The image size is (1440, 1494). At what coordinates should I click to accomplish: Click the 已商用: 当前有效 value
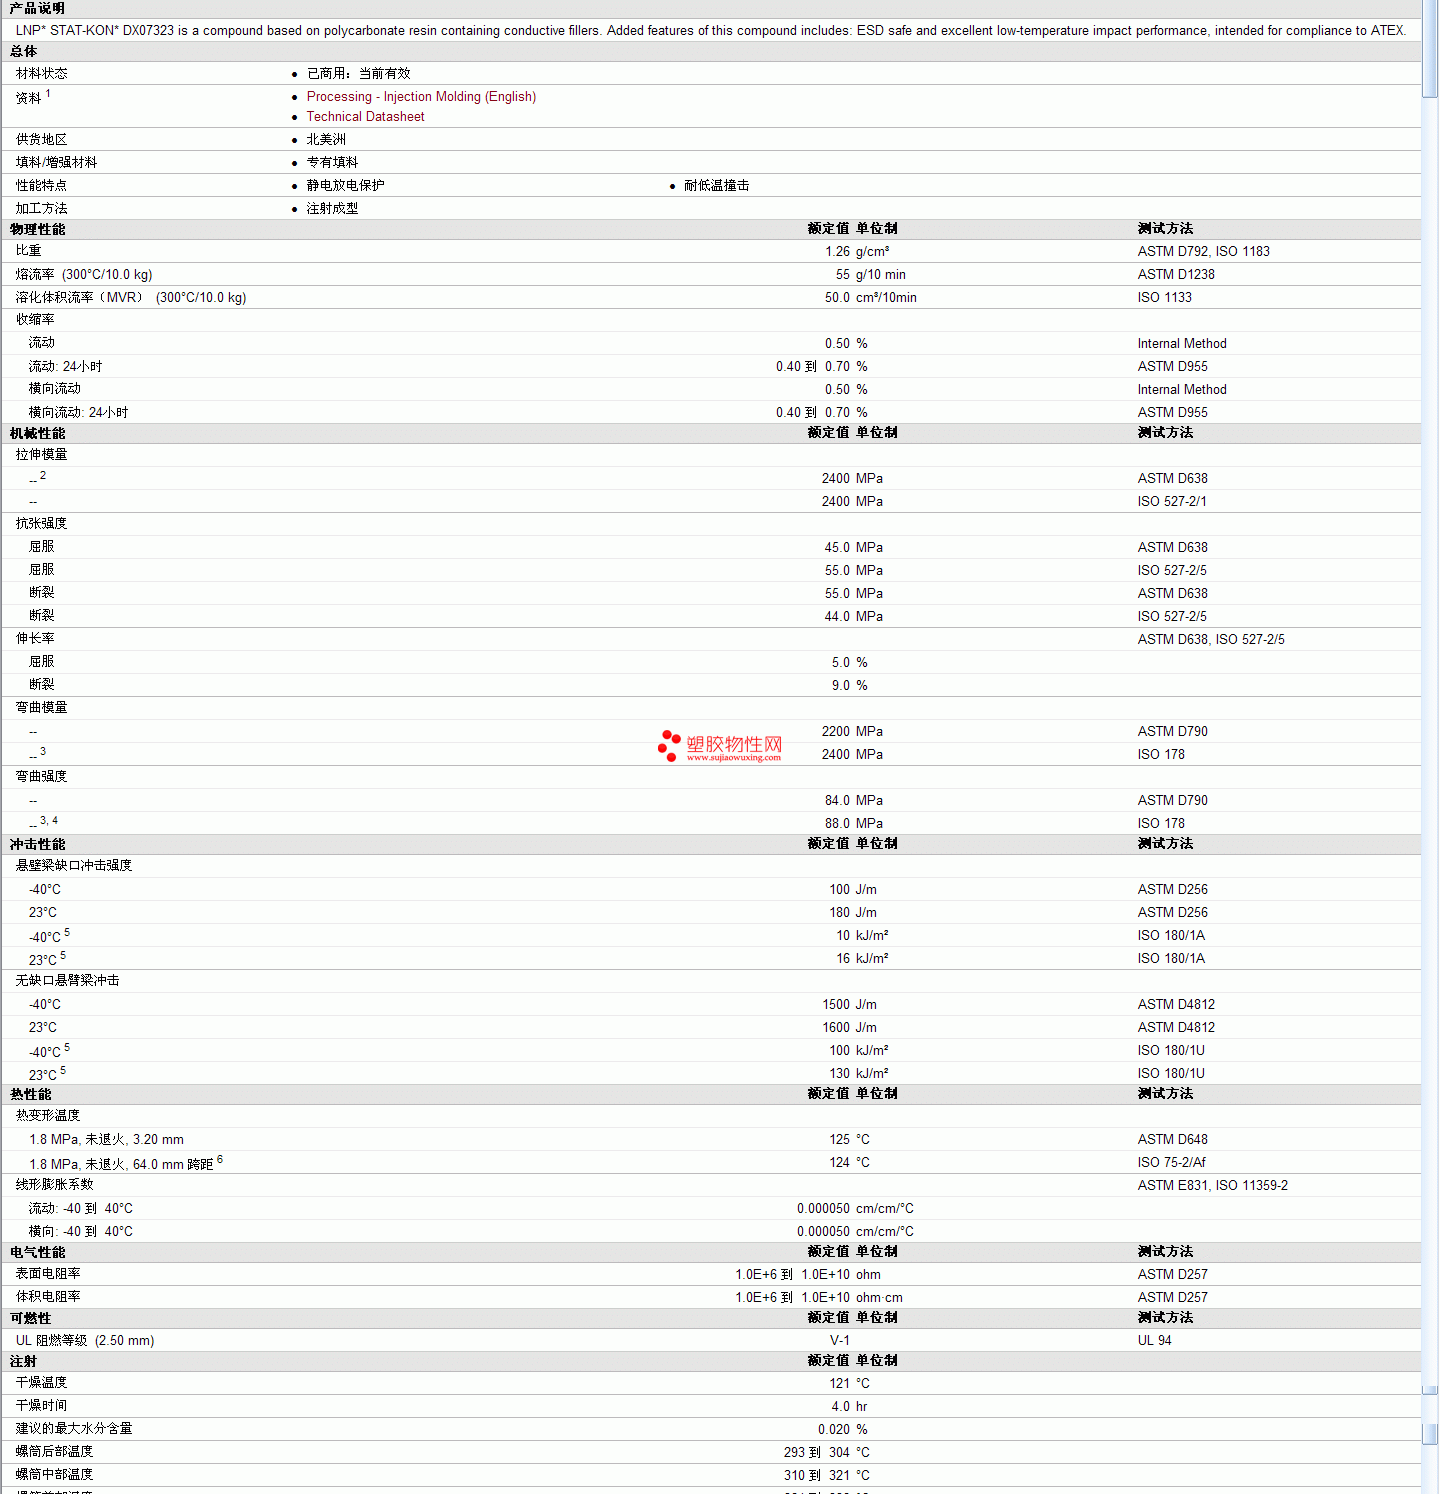point(358,74)
